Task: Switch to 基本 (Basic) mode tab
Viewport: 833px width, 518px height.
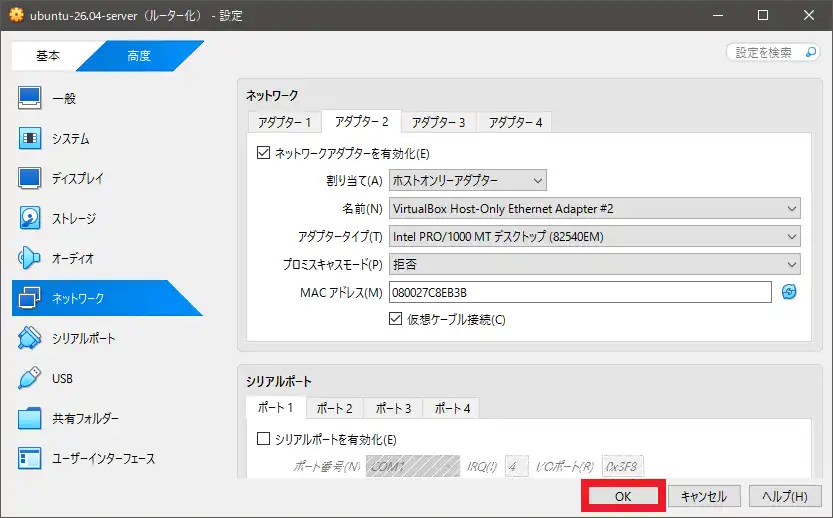Action: [48, 56]
